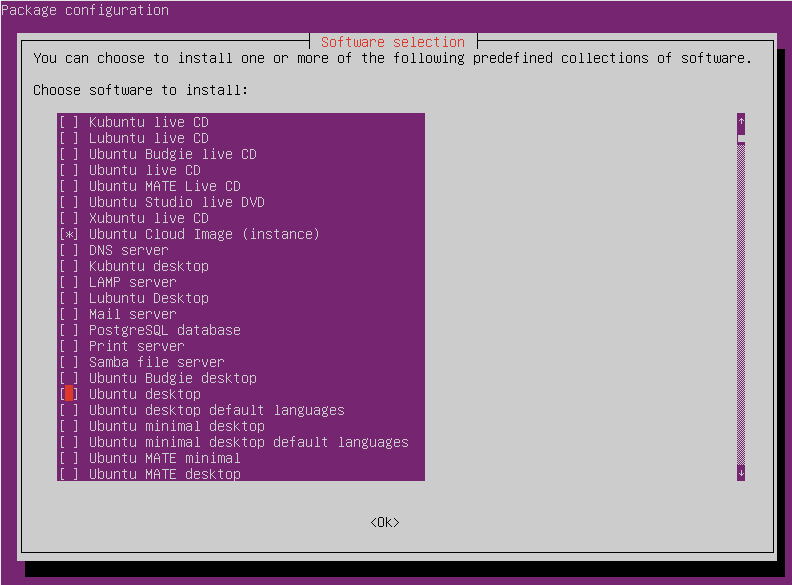This screenshot has width=792, height=585.
Task: Select the 'Kubuntu desktop' label
Action: pos(148,266)
